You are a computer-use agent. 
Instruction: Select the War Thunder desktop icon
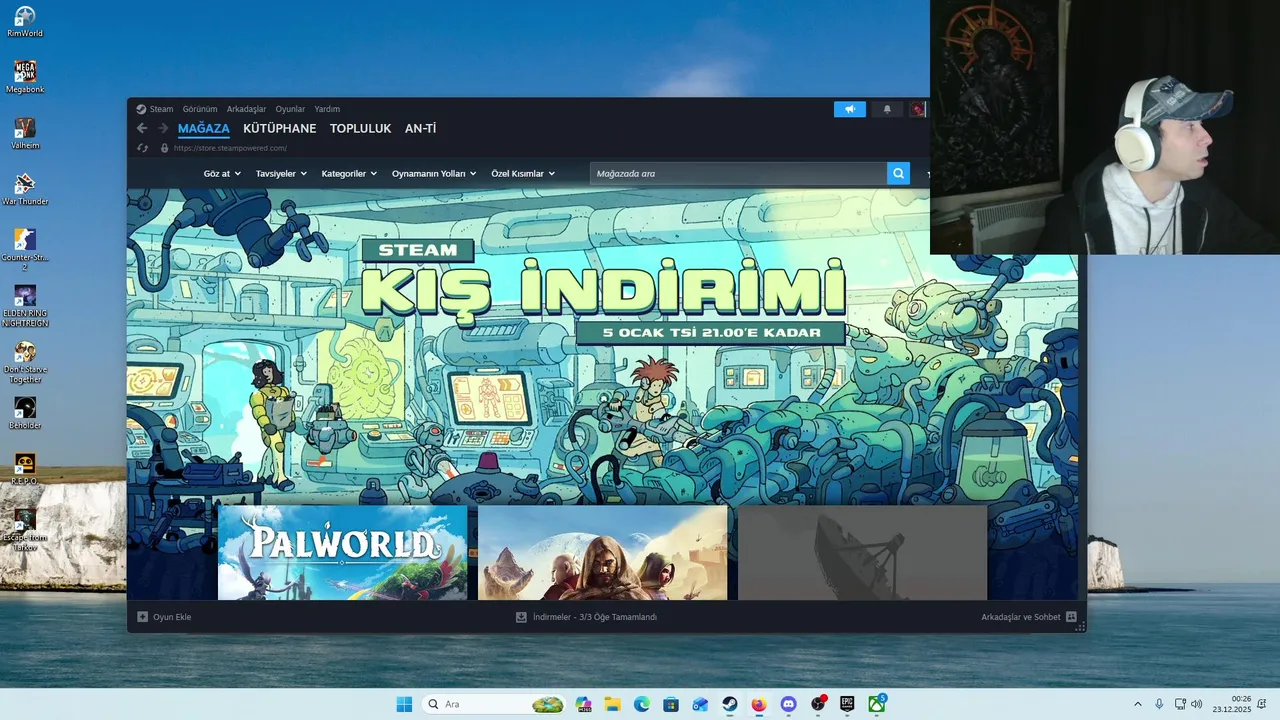25,190
